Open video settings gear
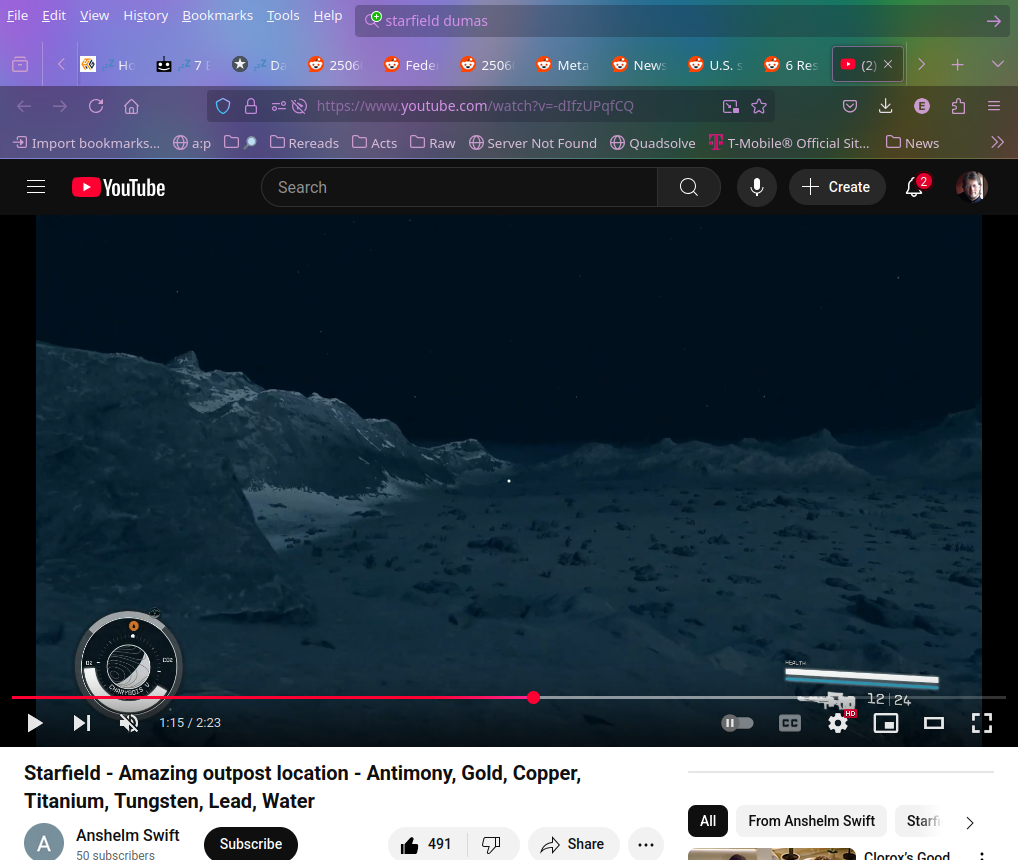This screenshot has width=1018, height=860. pyautogui.click(x=838, y=723)
